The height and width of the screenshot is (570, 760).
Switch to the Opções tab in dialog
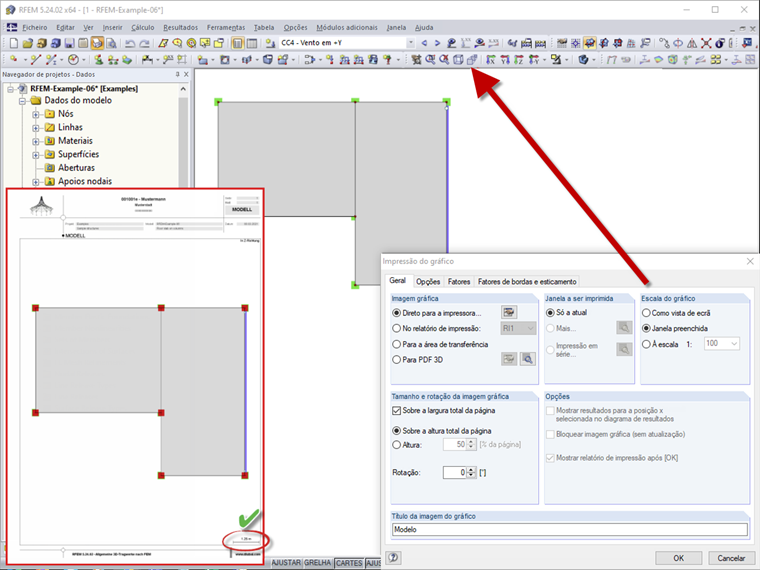428,282
